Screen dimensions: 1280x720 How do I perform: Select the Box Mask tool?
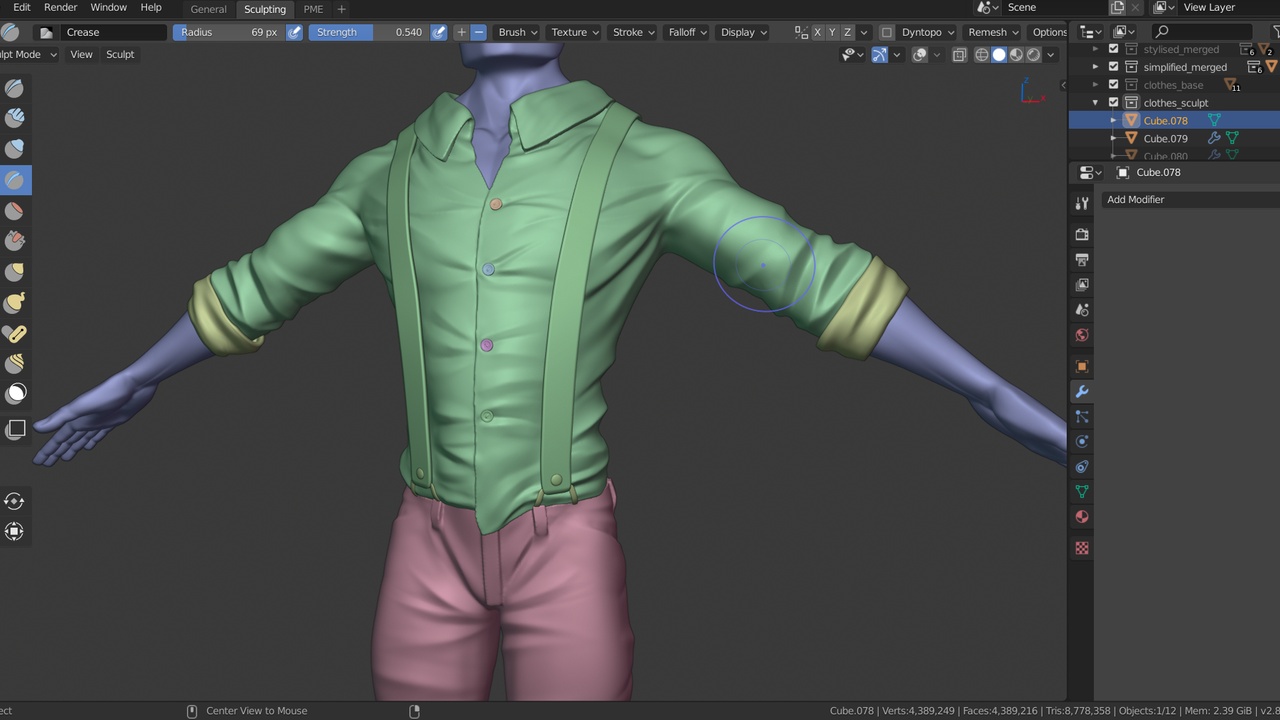coord(15,430)
